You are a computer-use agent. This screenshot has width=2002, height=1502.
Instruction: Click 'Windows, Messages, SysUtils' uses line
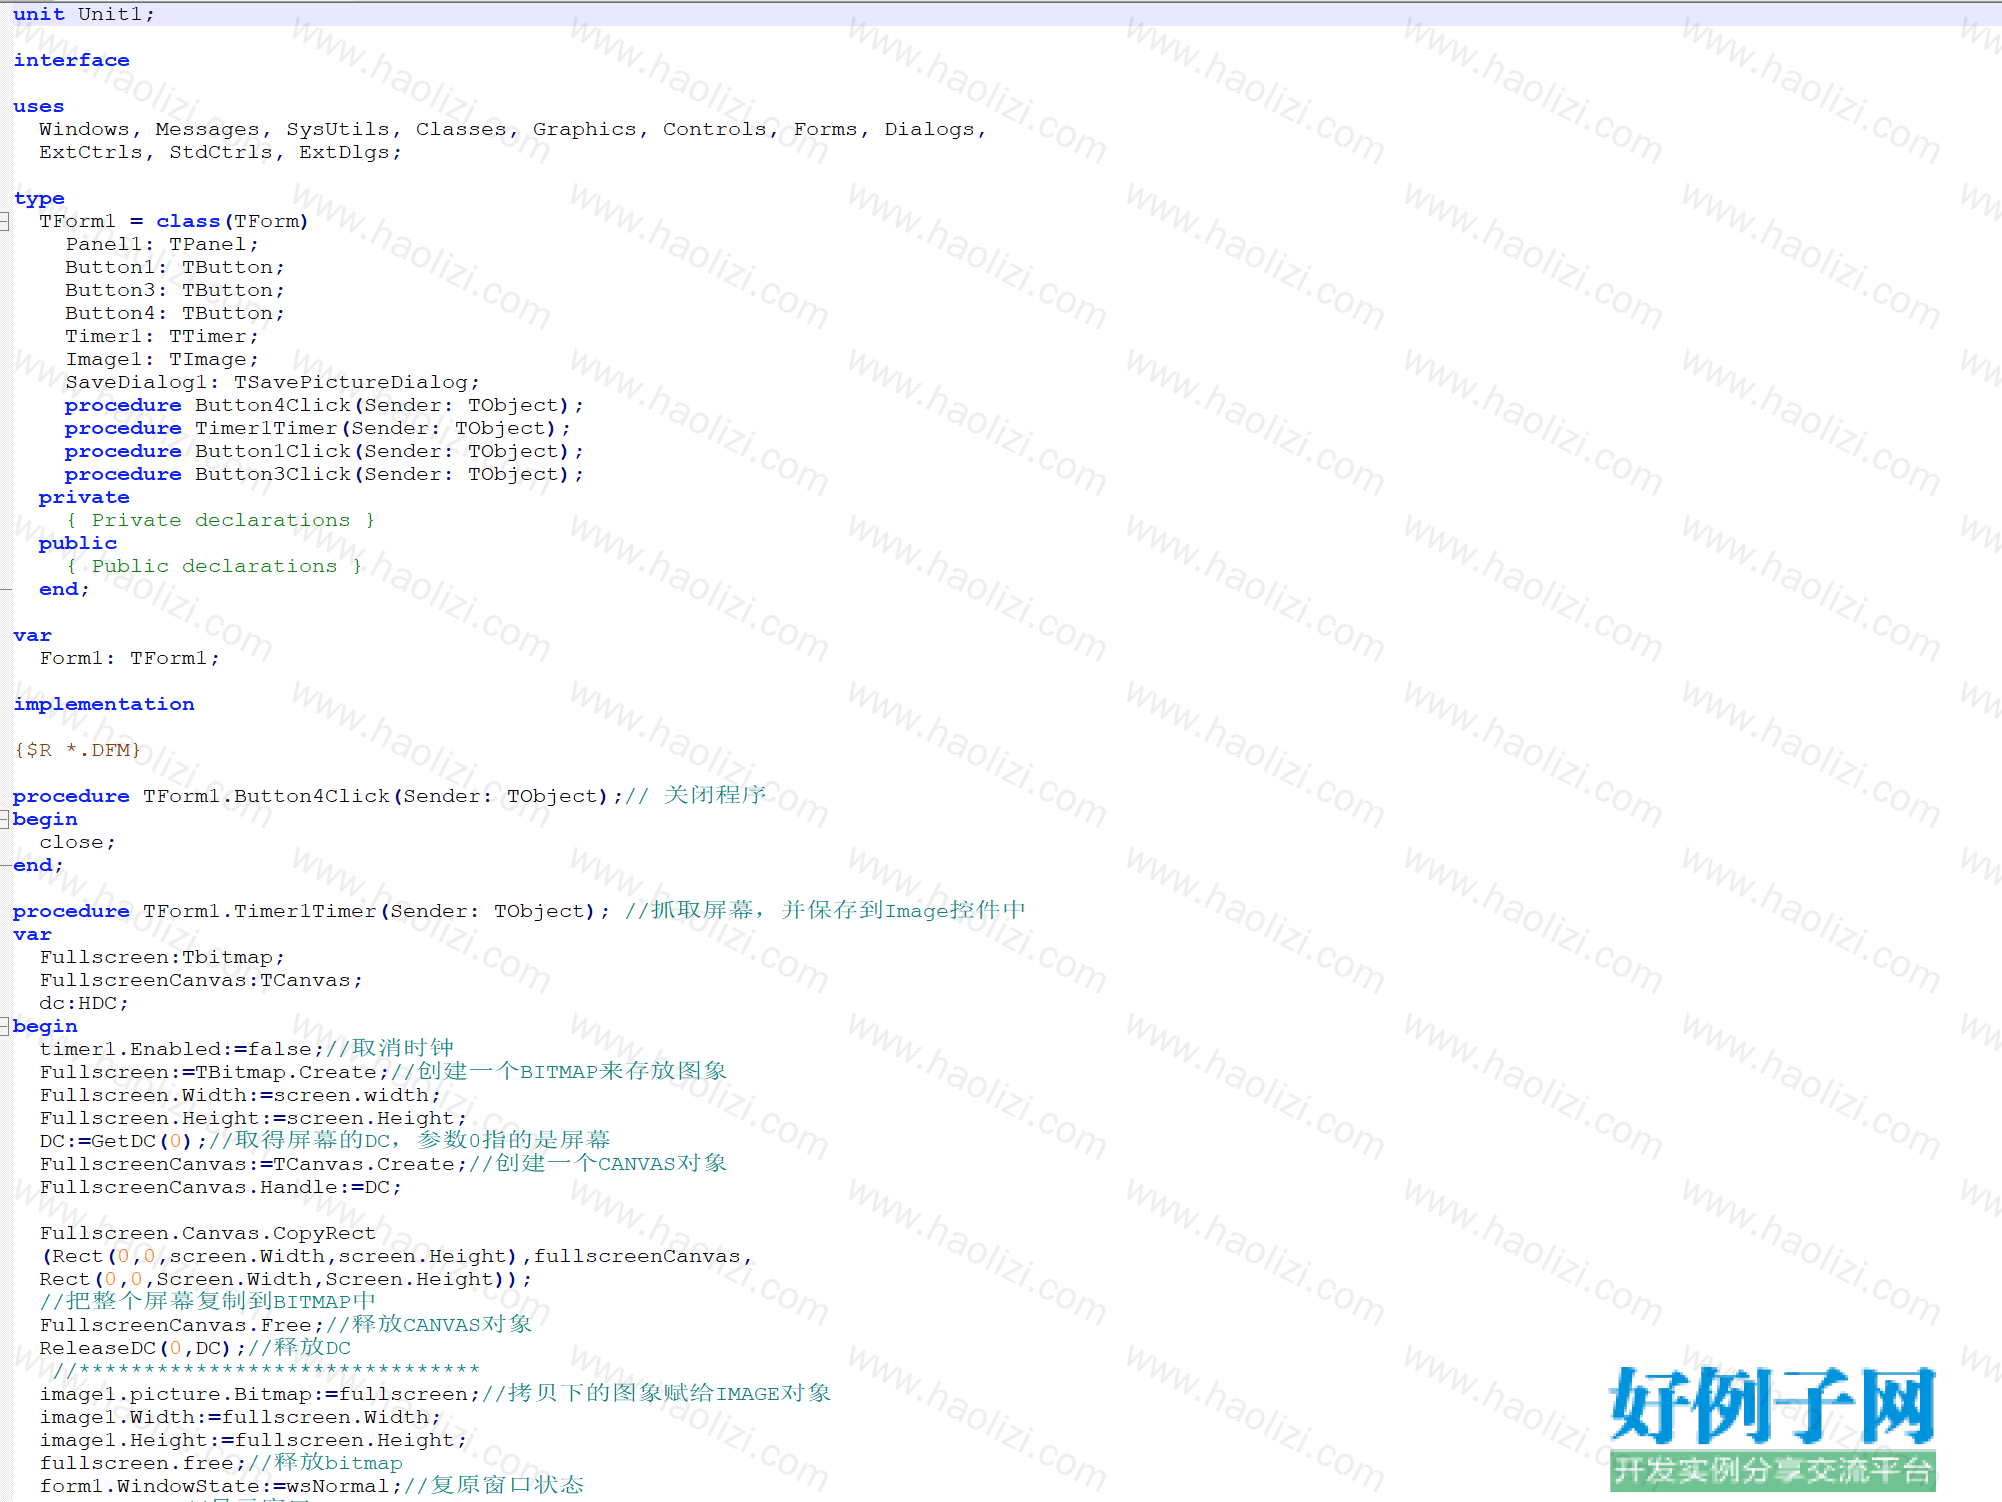(x=513, y=129)
